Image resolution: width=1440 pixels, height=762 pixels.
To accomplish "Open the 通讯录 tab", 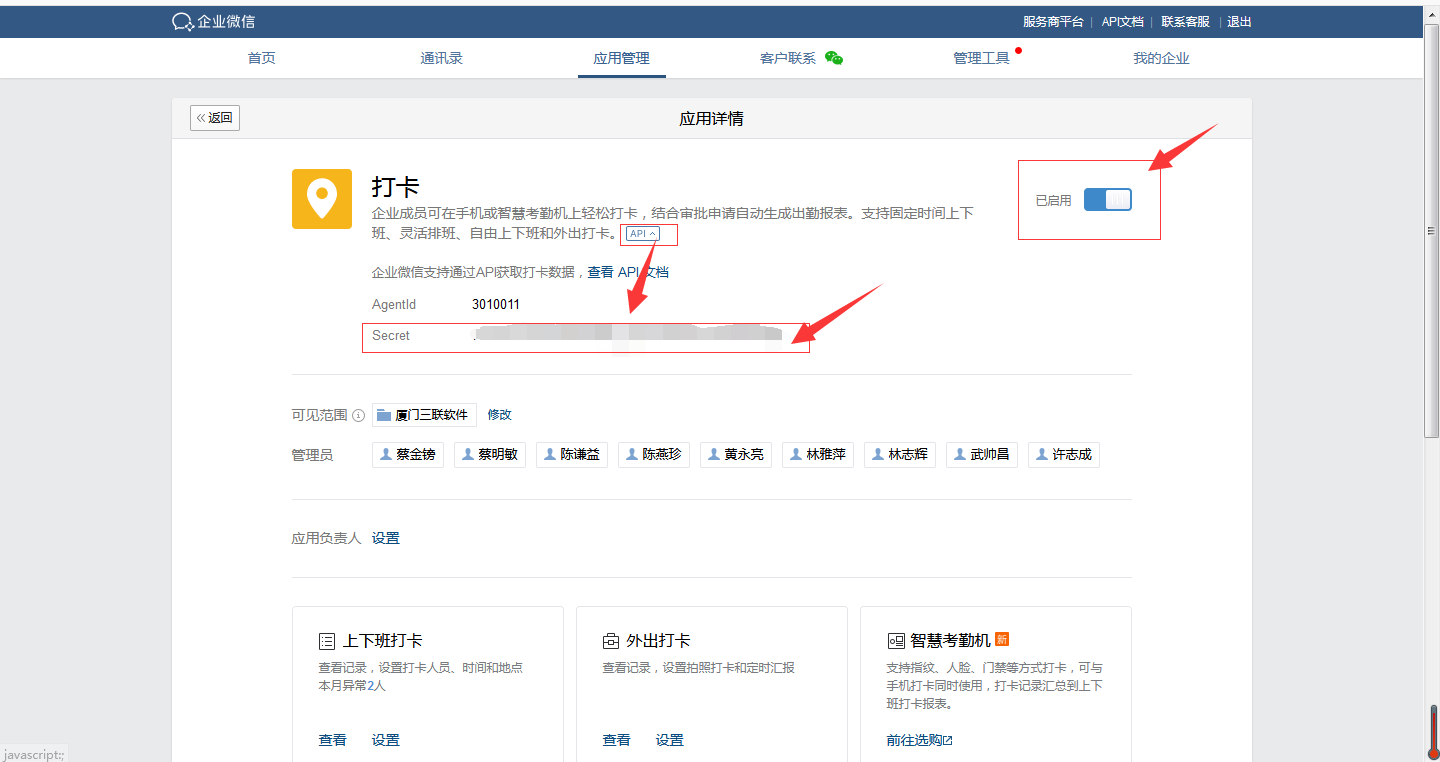I will [x=442, y=58].
